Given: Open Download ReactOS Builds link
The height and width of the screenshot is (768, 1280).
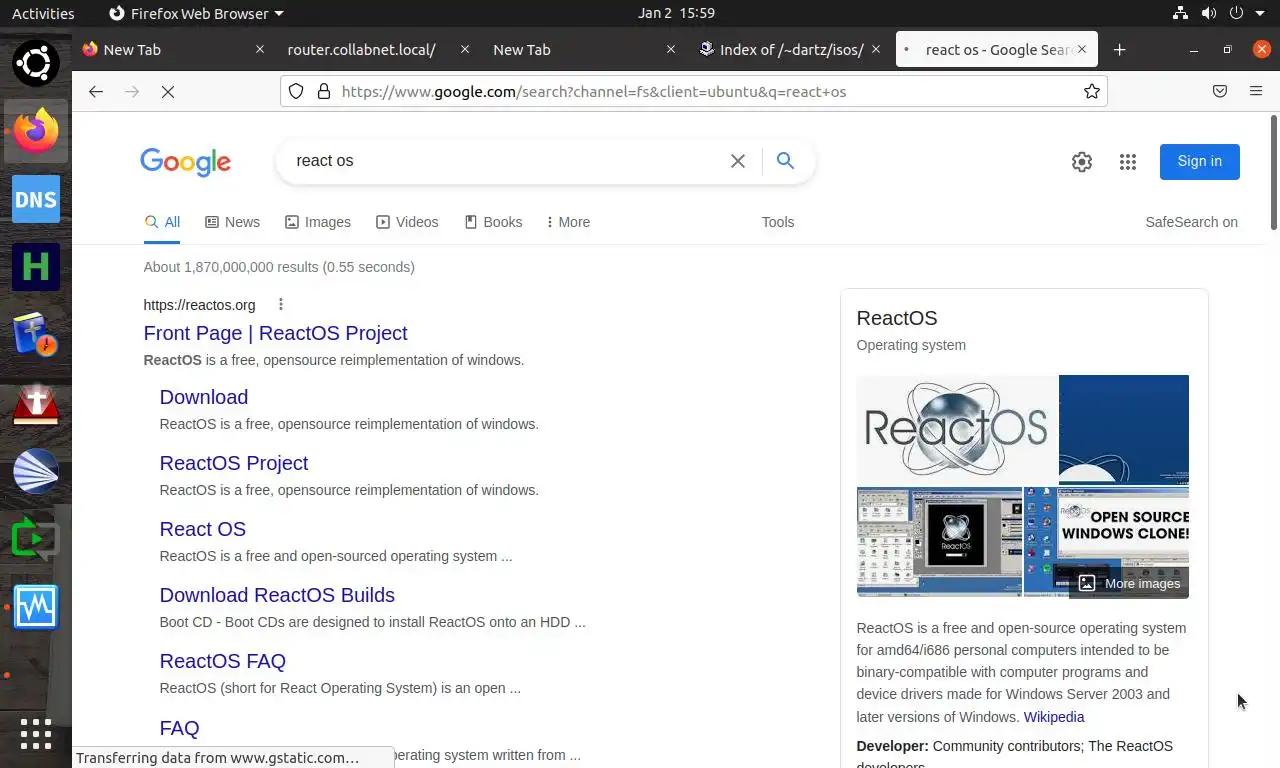Looking at the screenshot, I should point(277,595).
